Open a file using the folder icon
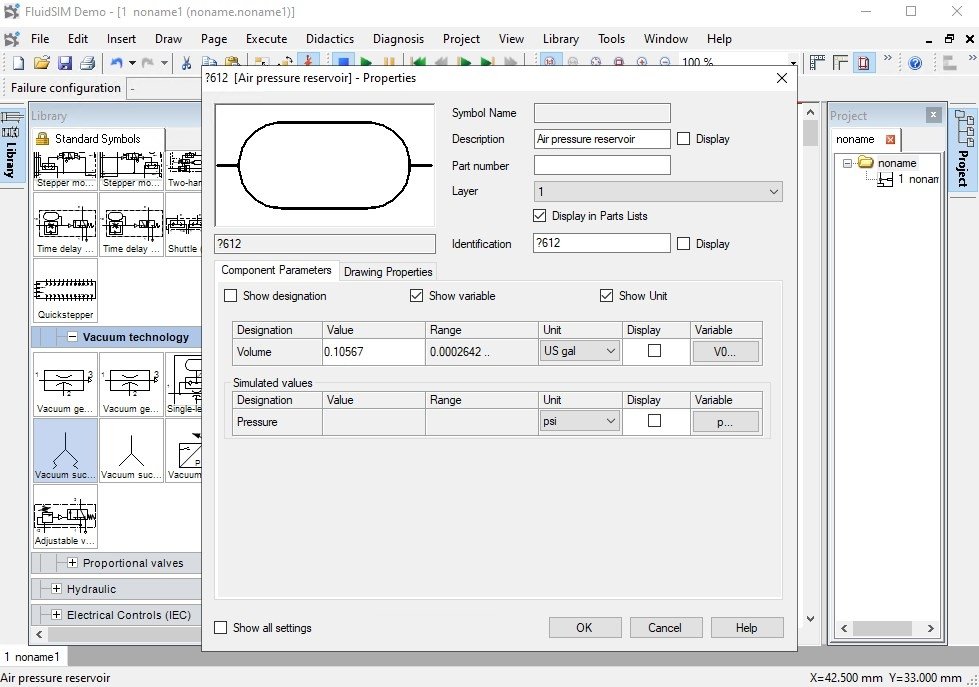This screenshot has height=687, width=979. pyautogui.click(x=42, y=62)
